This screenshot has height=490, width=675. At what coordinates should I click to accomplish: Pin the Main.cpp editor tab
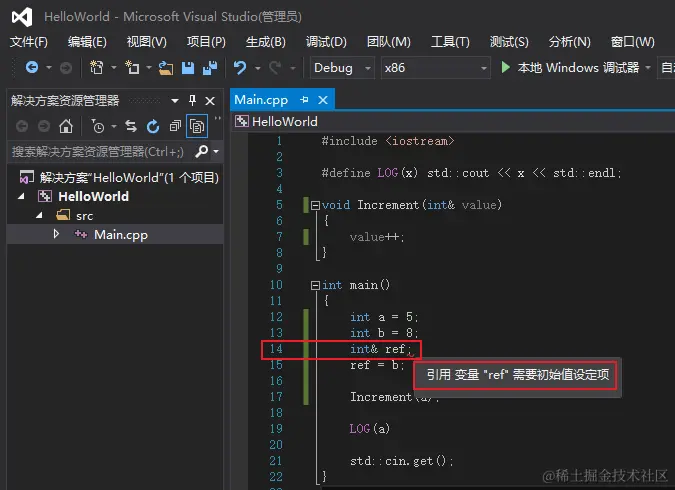tap(304, 100)
